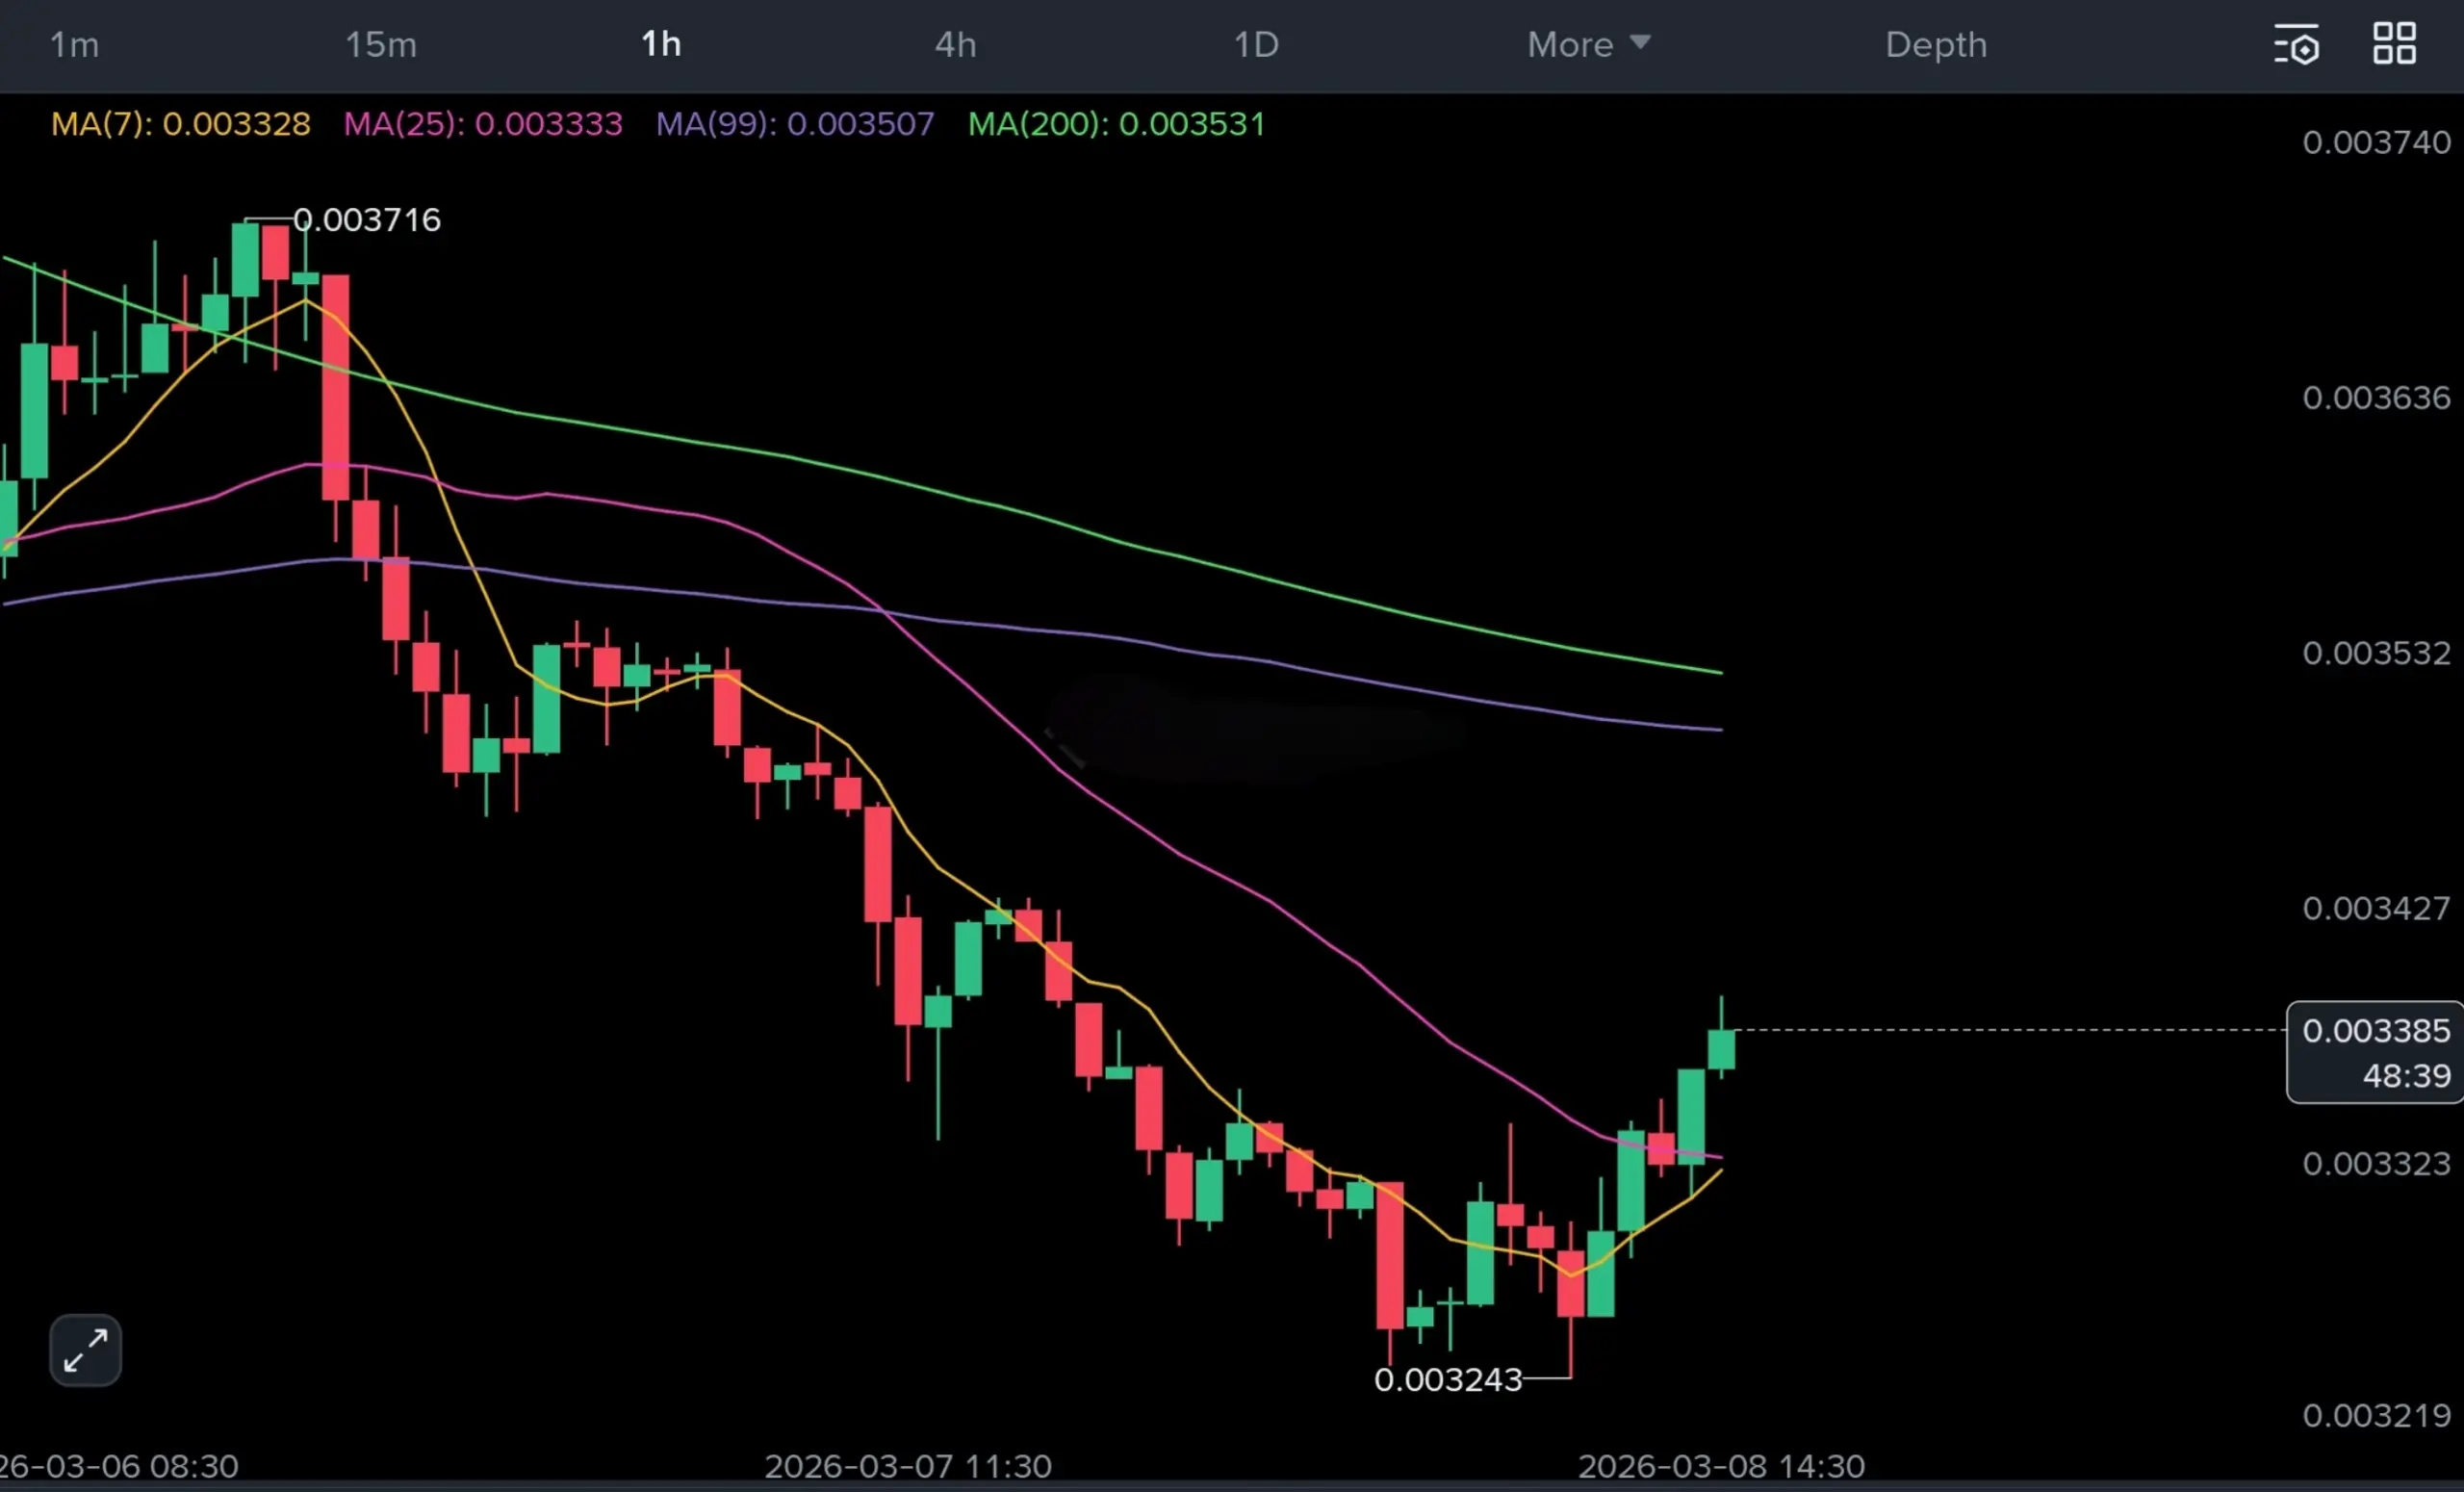Open the More intervals dropdown

pyautogui.click(x=1570, y=45)
